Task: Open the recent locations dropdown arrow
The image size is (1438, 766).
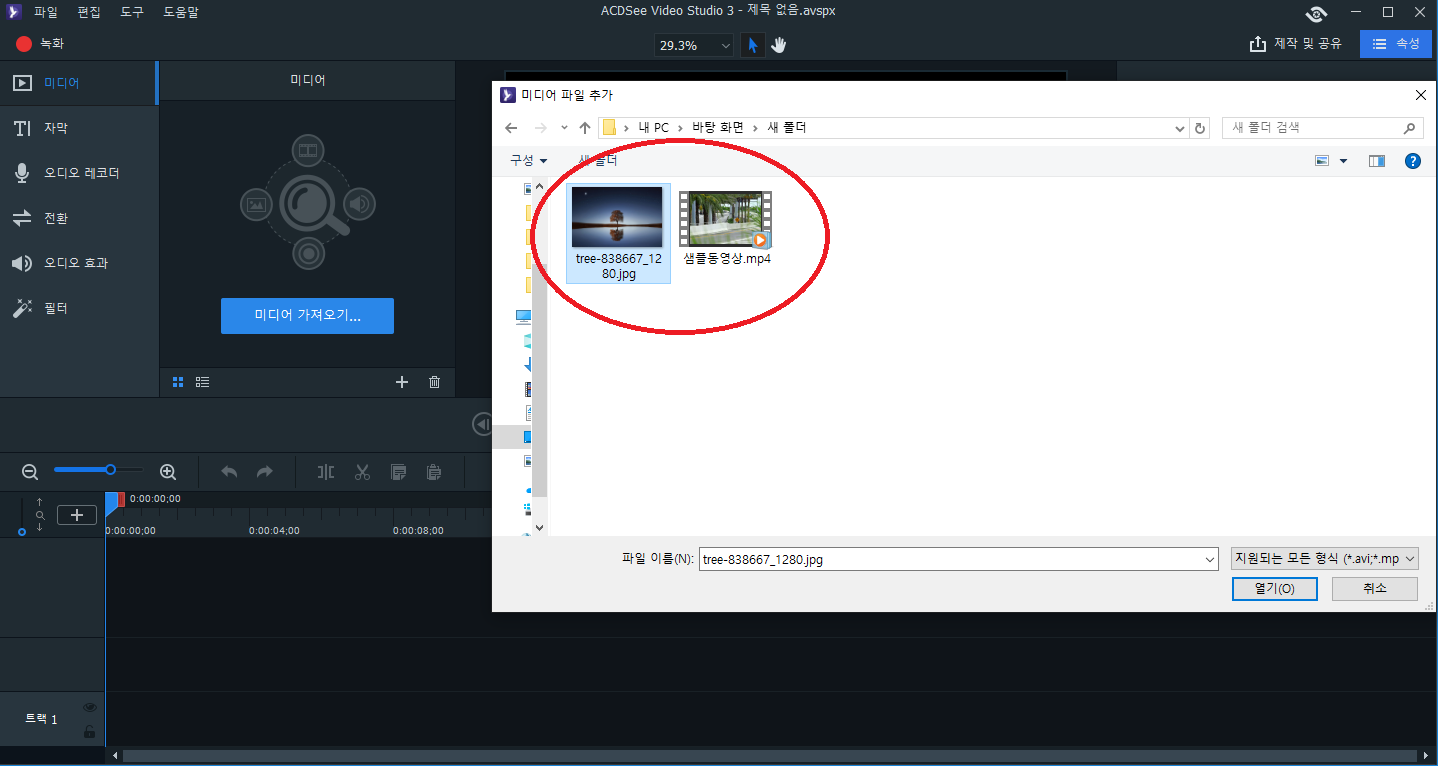Action: (565, 128)
